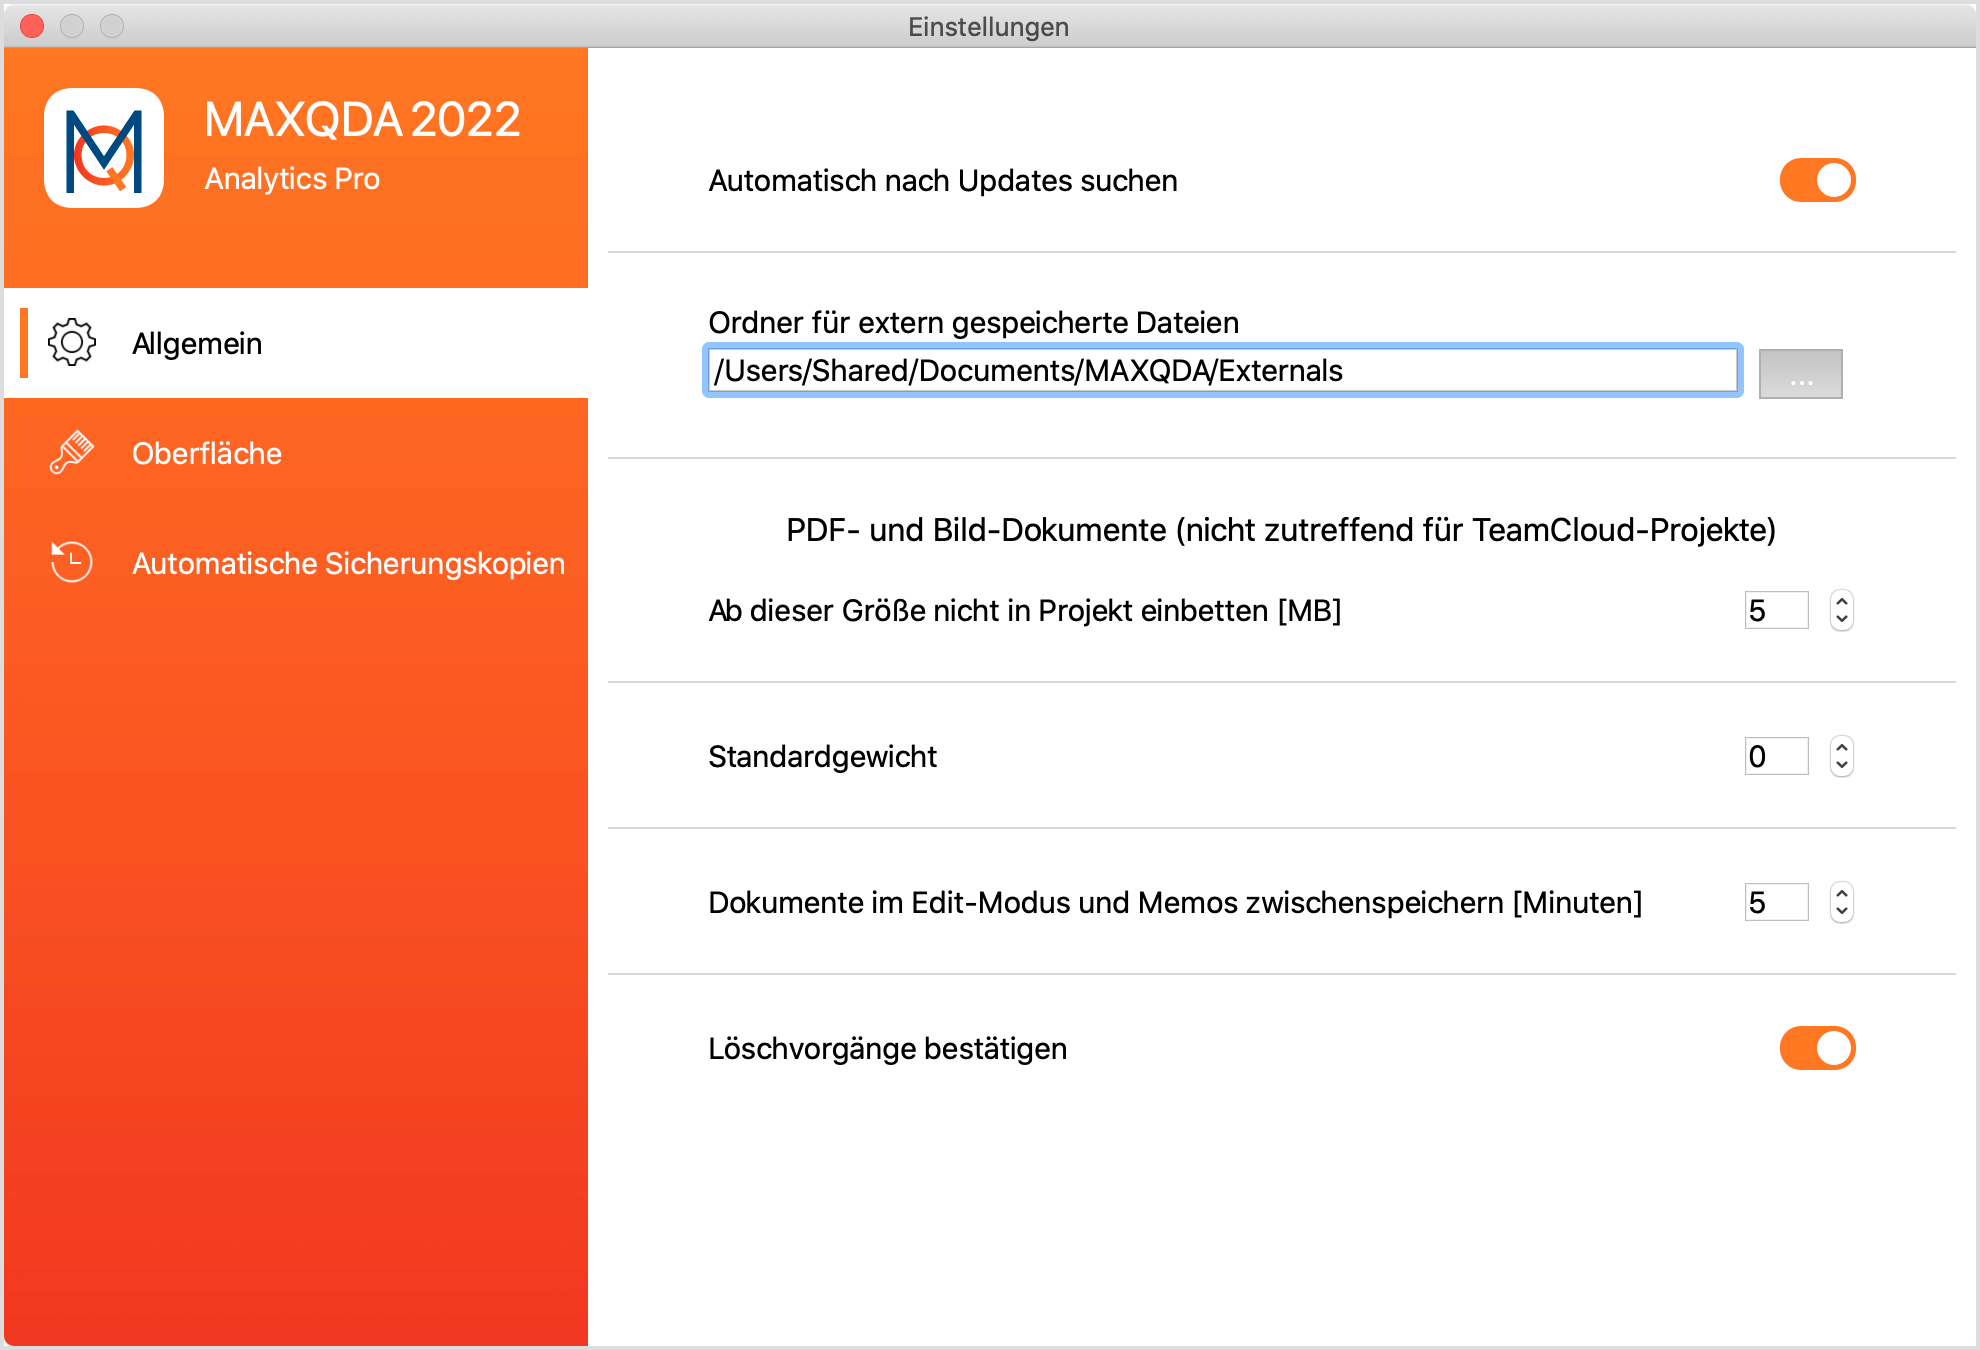The width and height of the screenshot is (1980, 1350).
Task: Browse for folder with the ... button
Action: pos(1800,374)
